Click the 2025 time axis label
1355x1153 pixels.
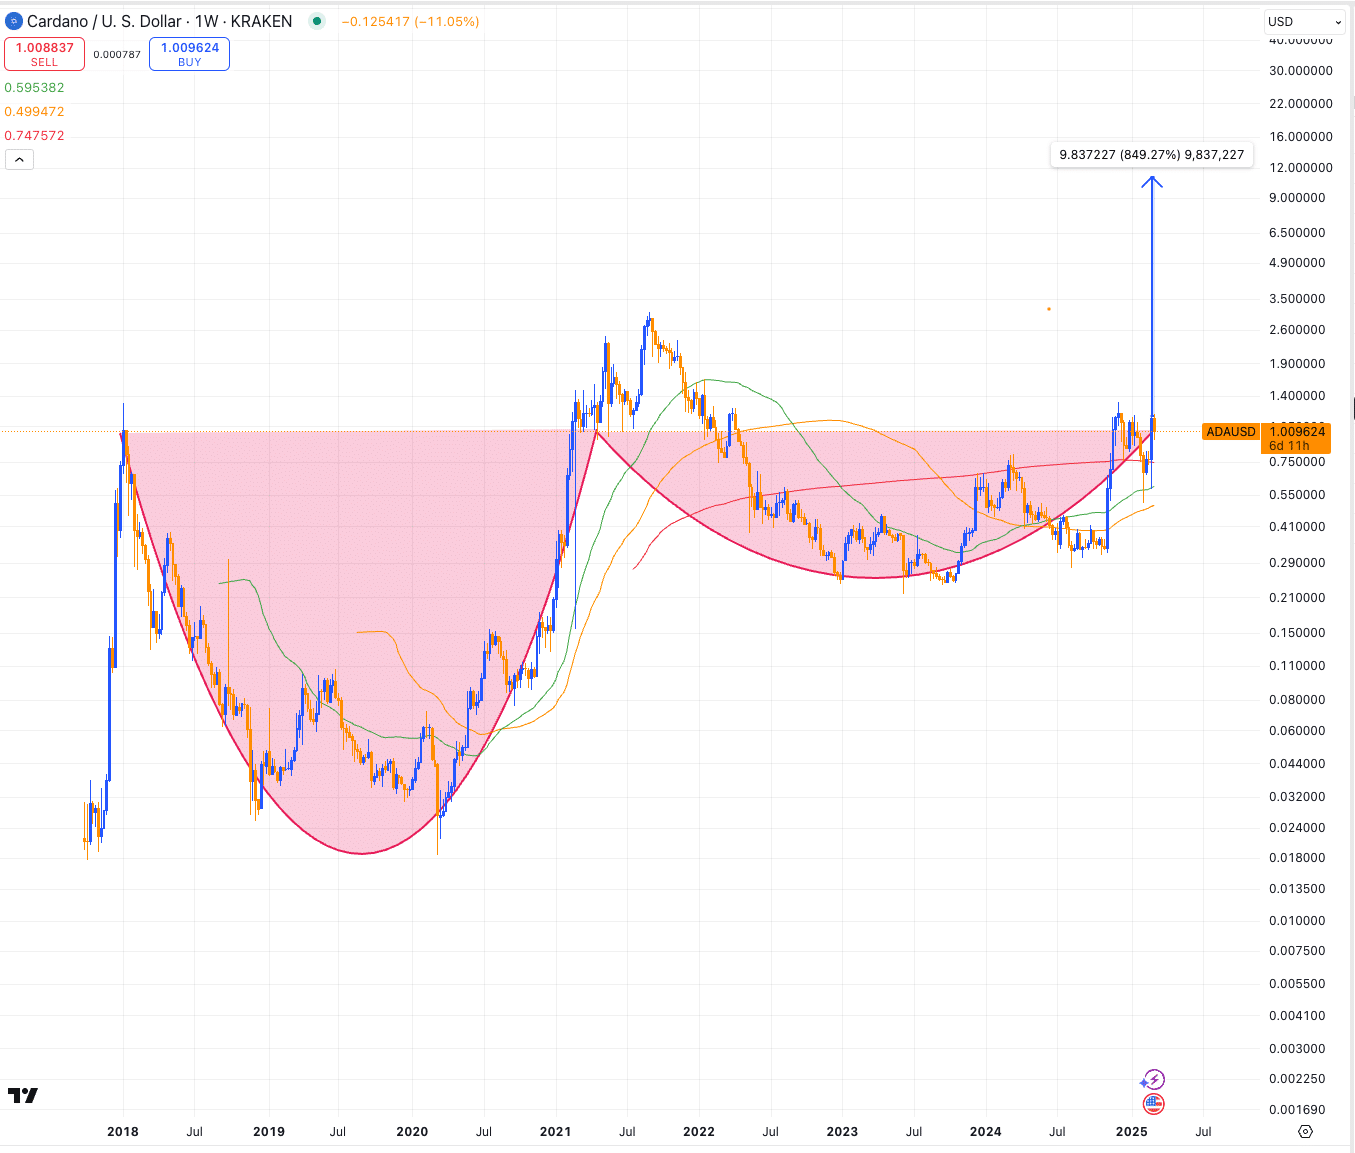(x=1131, y=1132)
